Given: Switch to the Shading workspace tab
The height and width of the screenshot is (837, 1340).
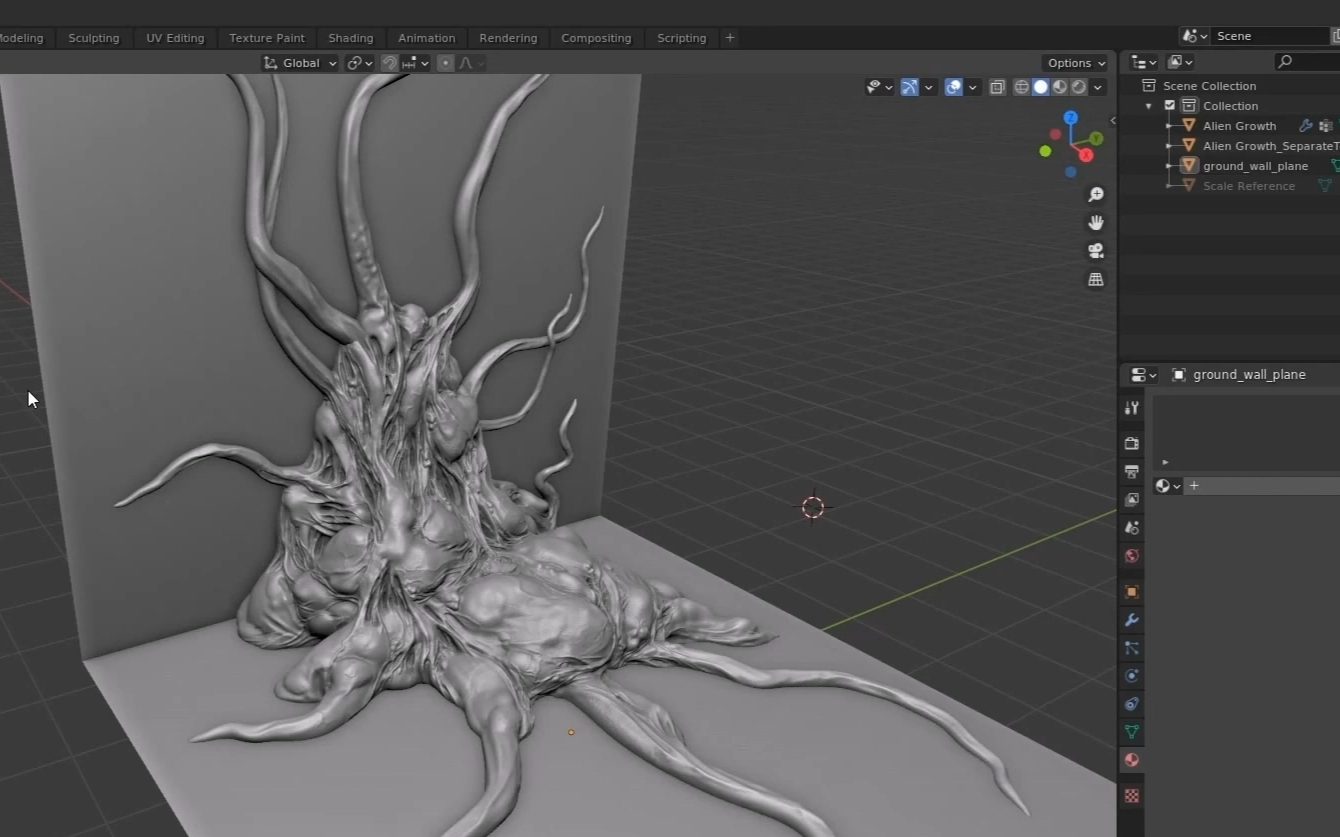Looking at the screenshot, I should point(350,38).
